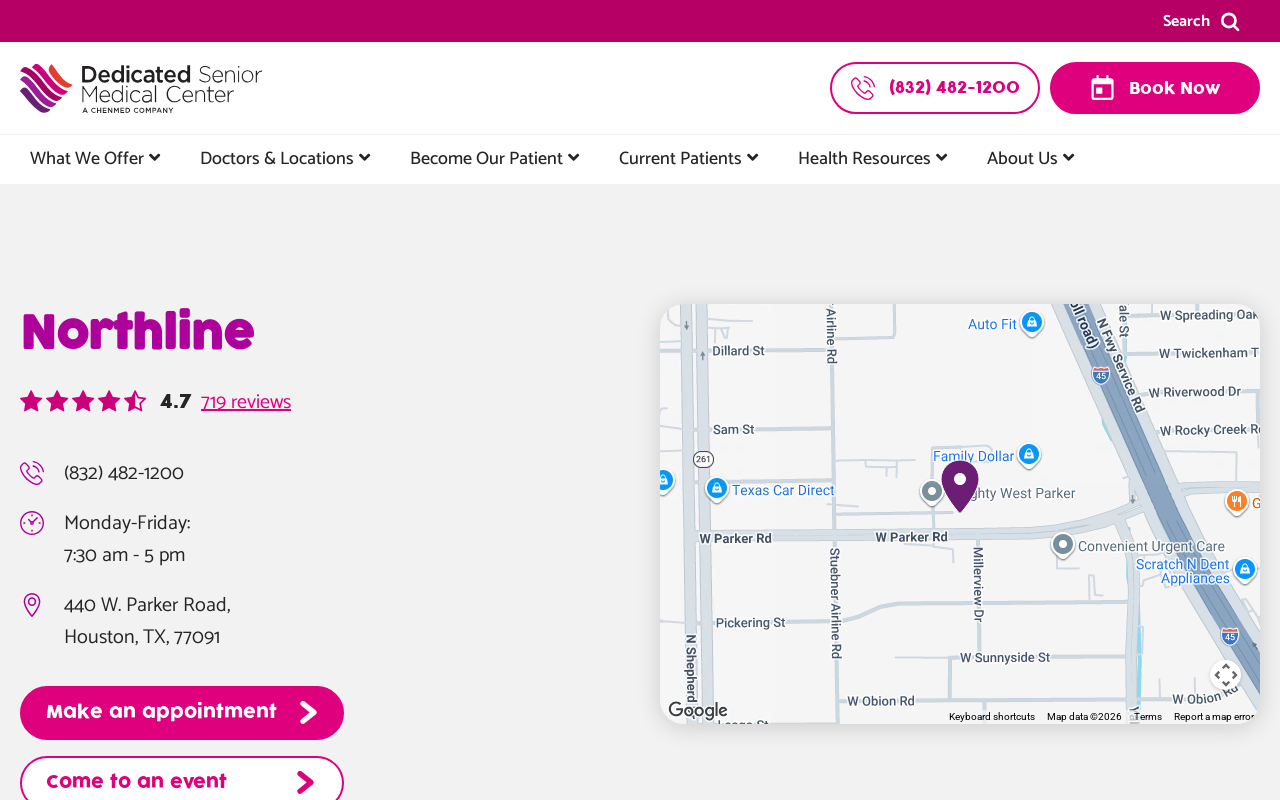
Task: Expand the Health Resources menu
Action: 873,158
